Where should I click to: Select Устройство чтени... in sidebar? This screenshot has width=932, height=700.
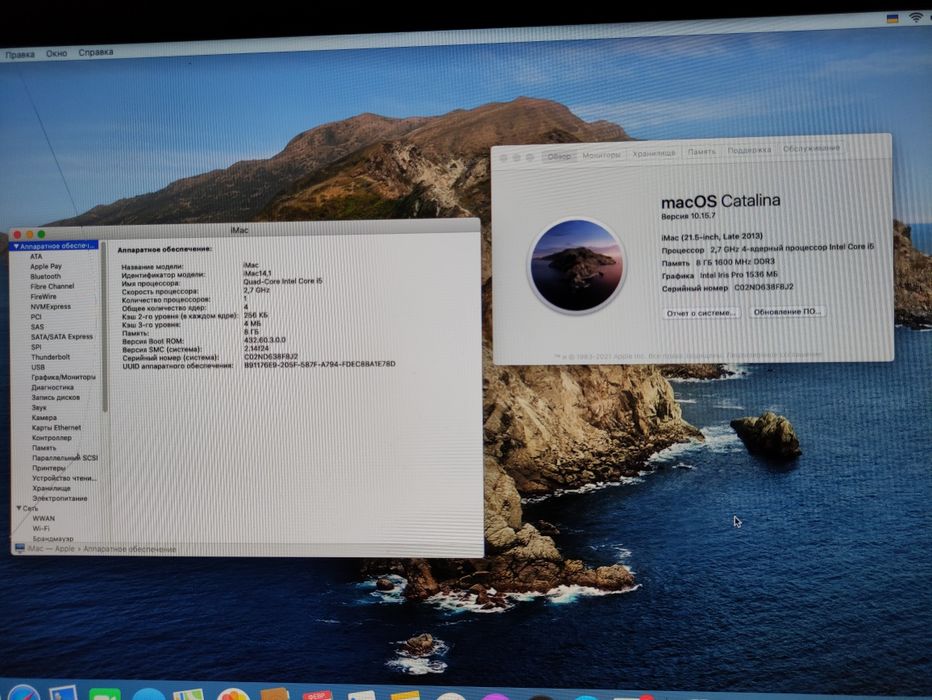coord(64,478)
